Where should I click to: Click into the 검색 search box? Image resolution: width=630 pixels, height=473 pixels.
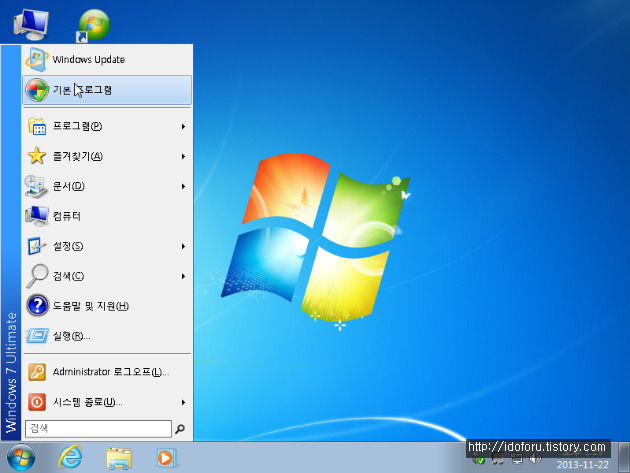98,429
